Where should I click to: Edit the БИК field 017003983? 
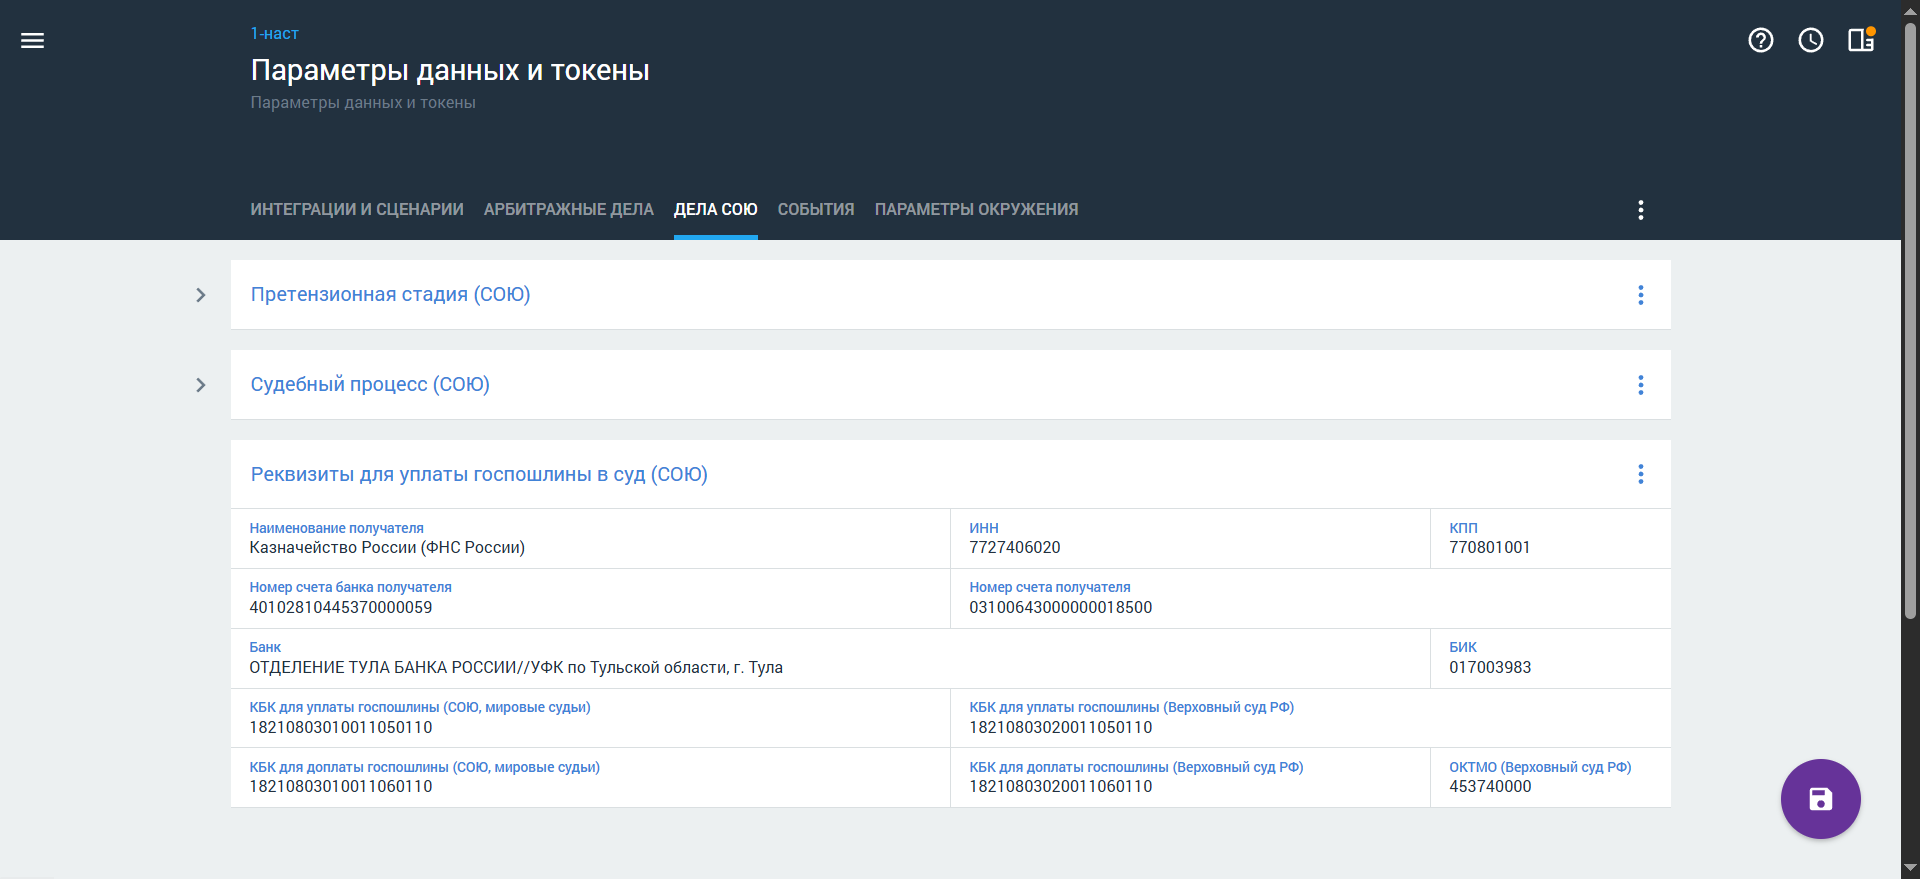(x=1551, y=658)
